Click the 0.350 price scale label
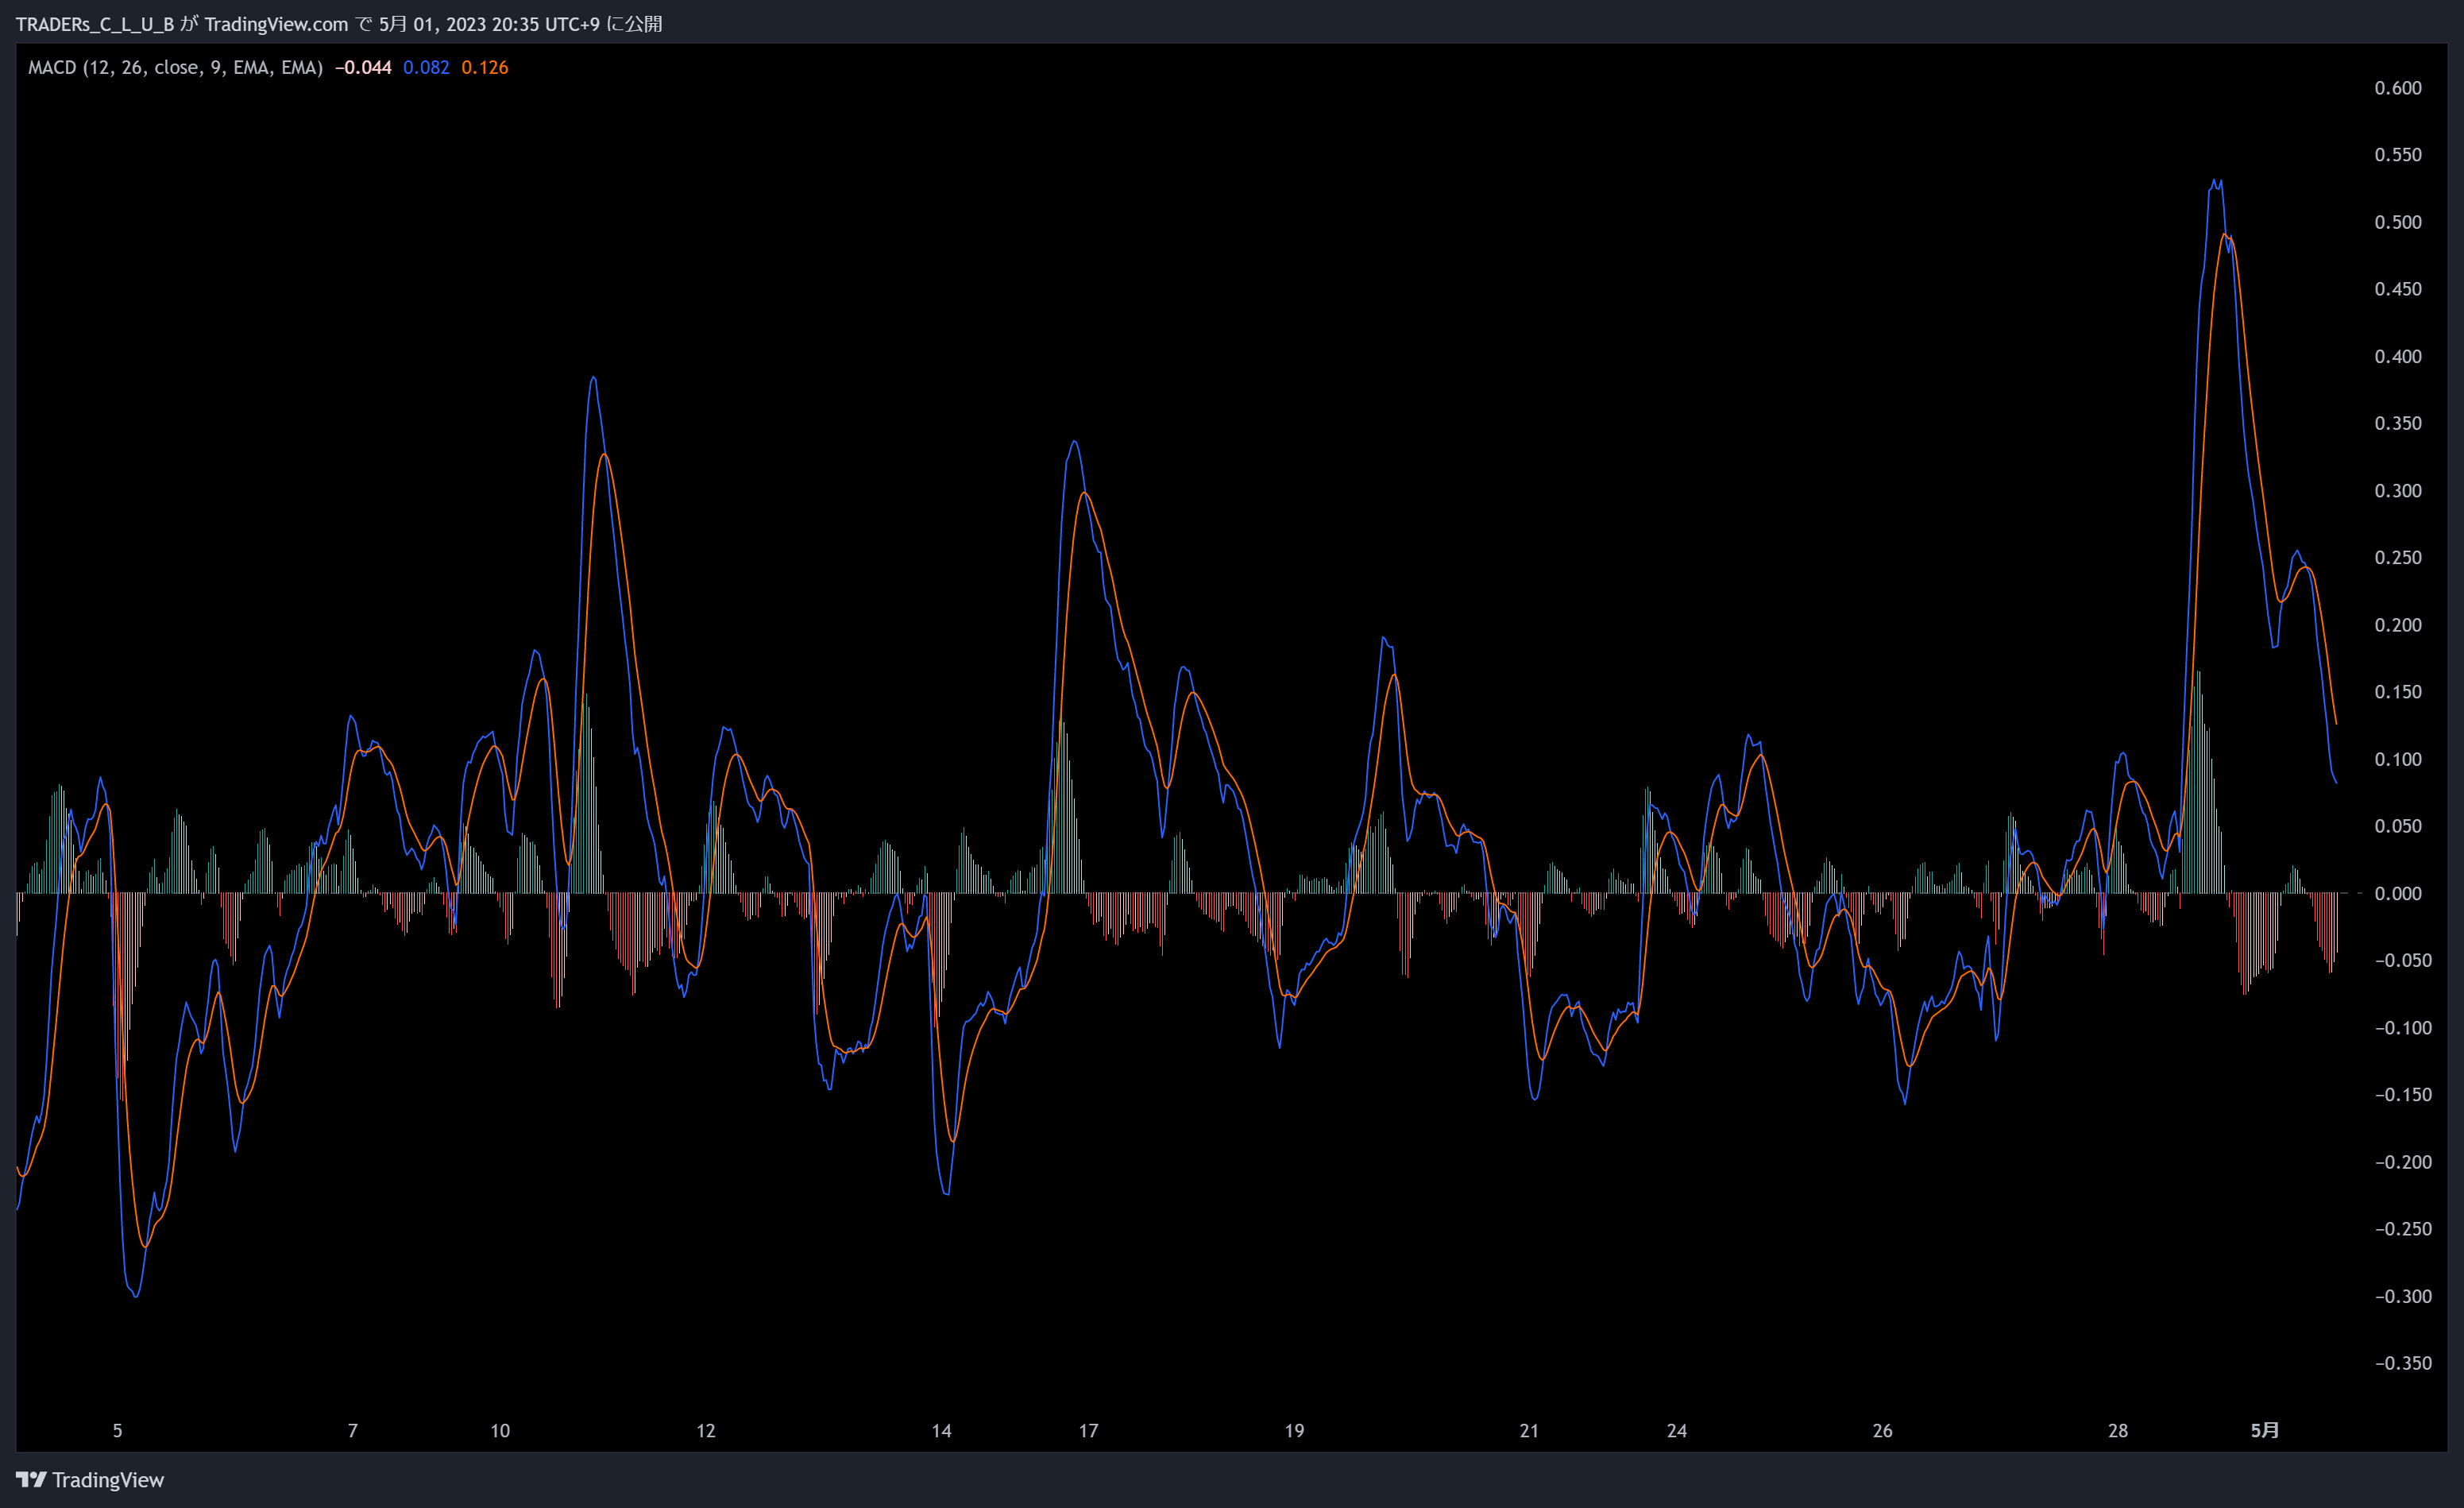This screenshot has height=1508, width=2464. pyautogui.click(x=2398, y=424)
